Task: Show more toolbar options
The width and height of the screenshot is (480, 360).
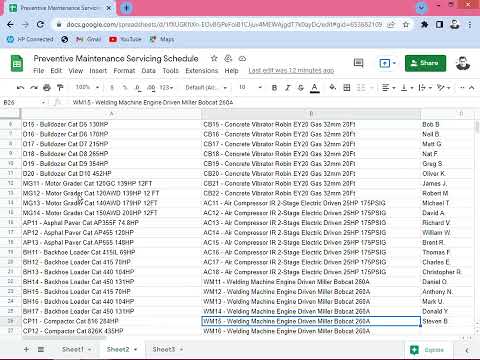Action: click(x=462, y=88)
